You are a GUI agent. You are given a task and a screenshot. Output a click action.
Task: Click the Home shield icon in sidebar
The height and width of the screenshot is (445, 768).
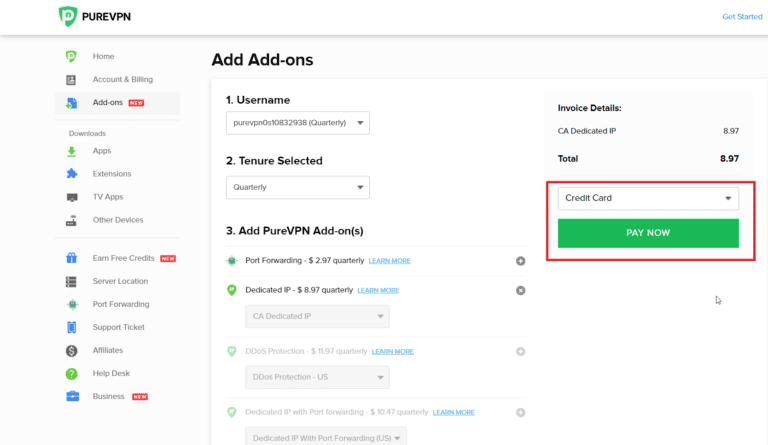click(x=71, y=56)
